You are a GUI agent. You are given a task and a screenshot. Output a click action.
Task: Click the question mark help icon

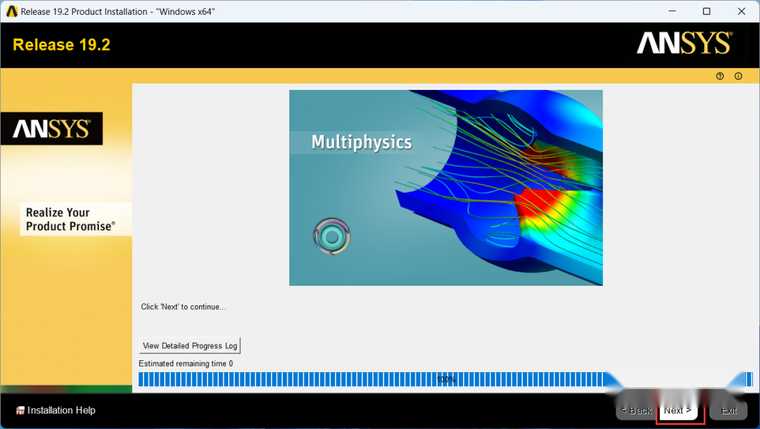click(x=720, y=76)
